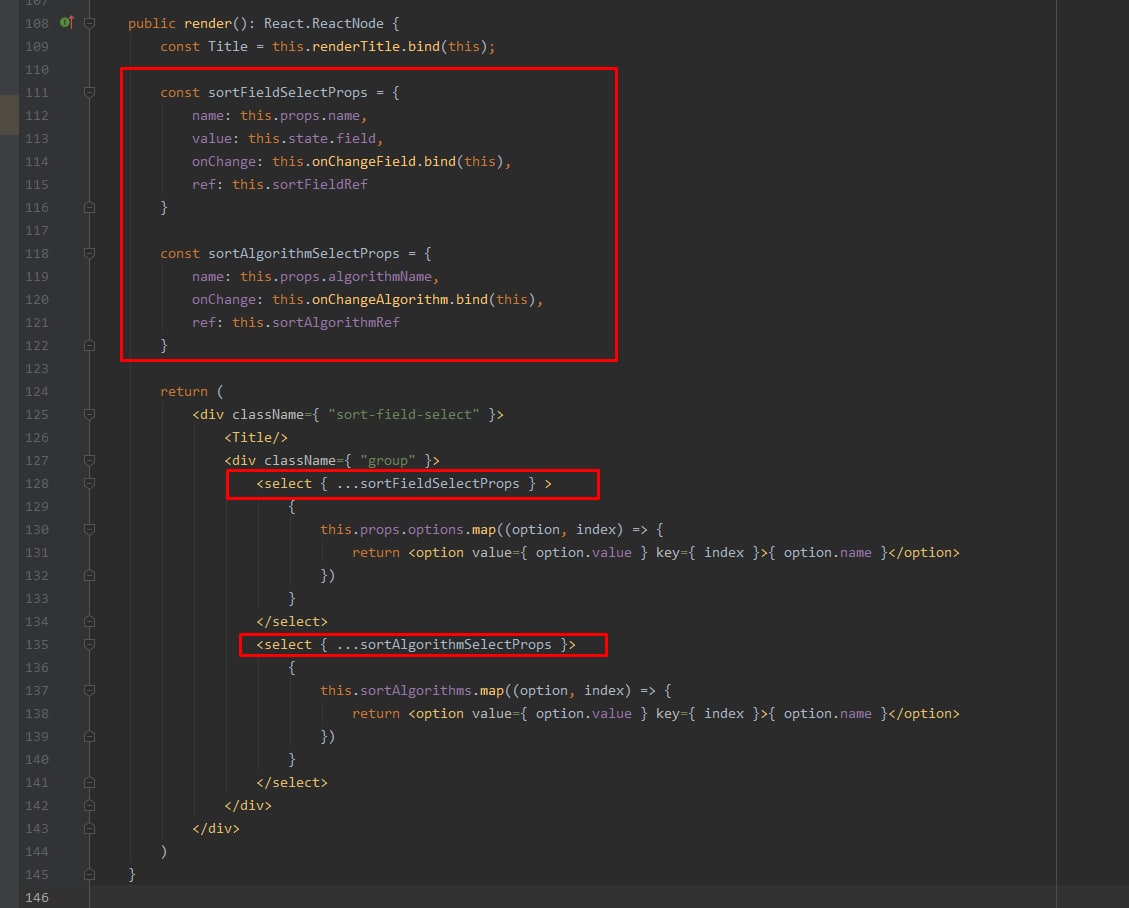Click line number 117 in the gutter

(x=37, y=230)
